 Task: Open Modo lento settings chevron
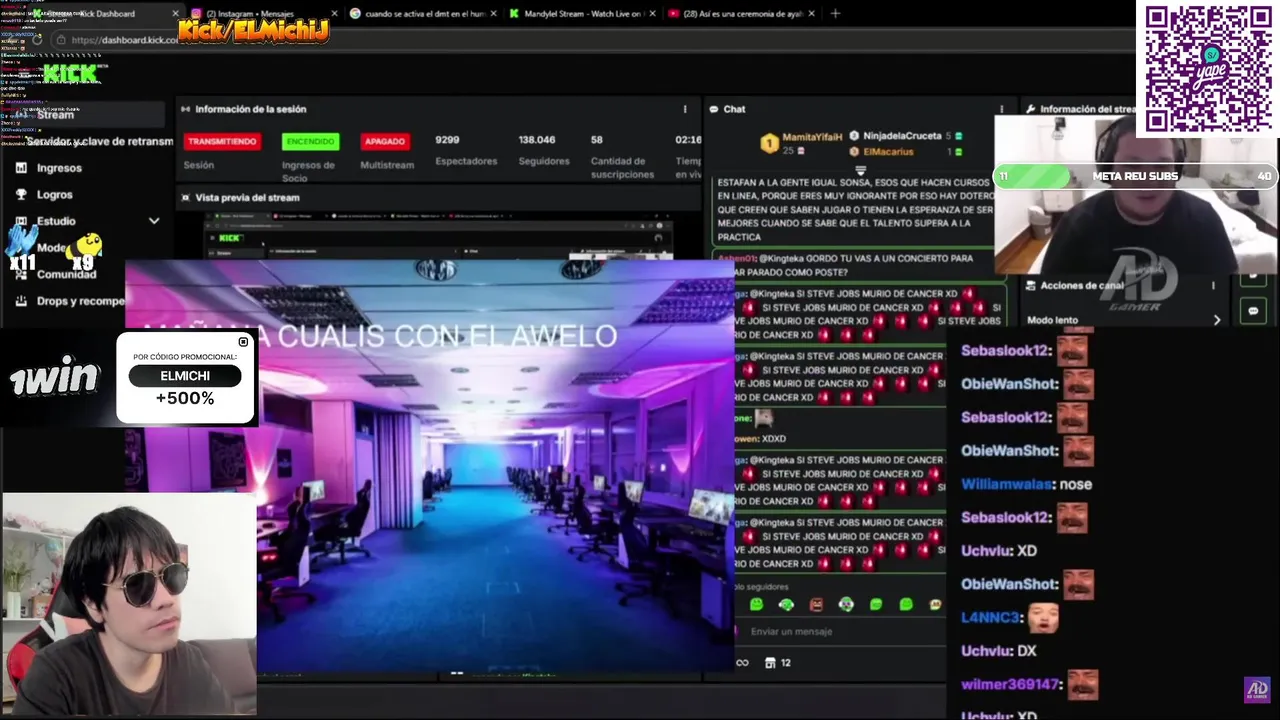(1217, 320)
